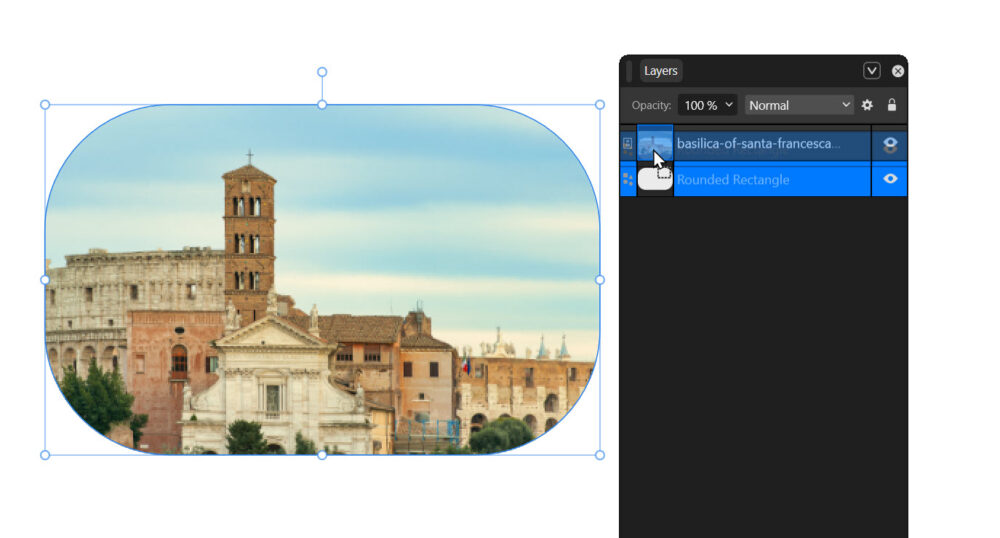Click the layer lock padlock icon
Image resolution: width=1000 pixels, height=538 pixels.
coord(891,105)
